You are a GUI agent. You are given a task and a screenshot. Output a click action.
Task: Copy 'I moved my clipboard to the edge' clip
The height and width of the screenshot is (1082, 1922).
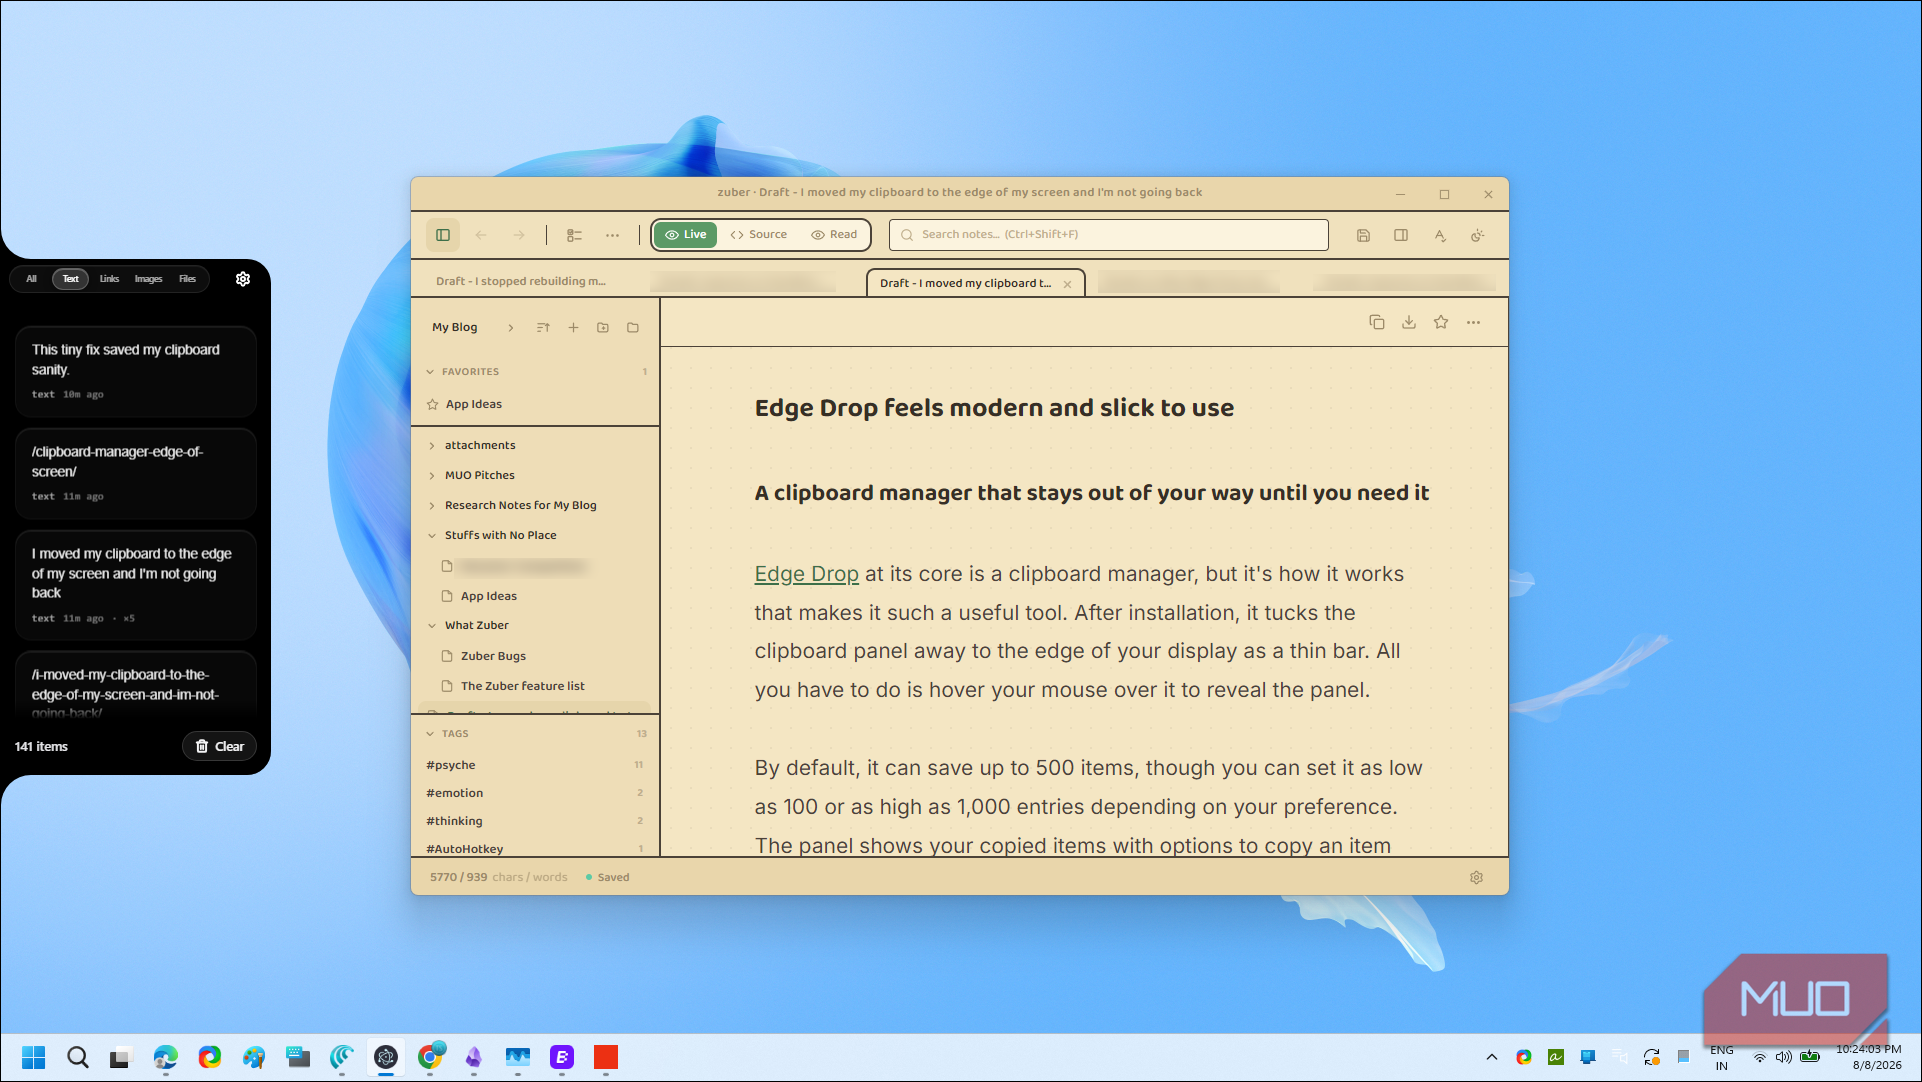(x=136, y=585)
